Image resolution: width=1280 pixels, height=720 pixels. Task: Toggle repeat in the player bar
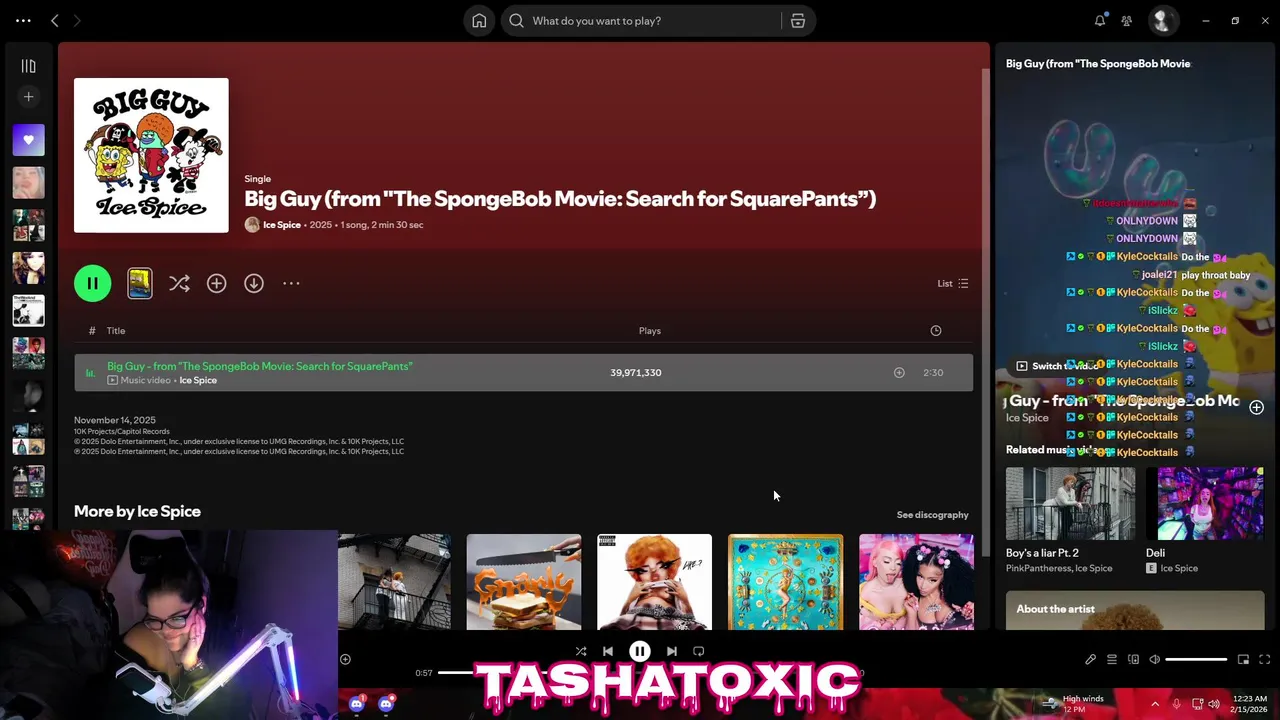[x=699, y=651]
